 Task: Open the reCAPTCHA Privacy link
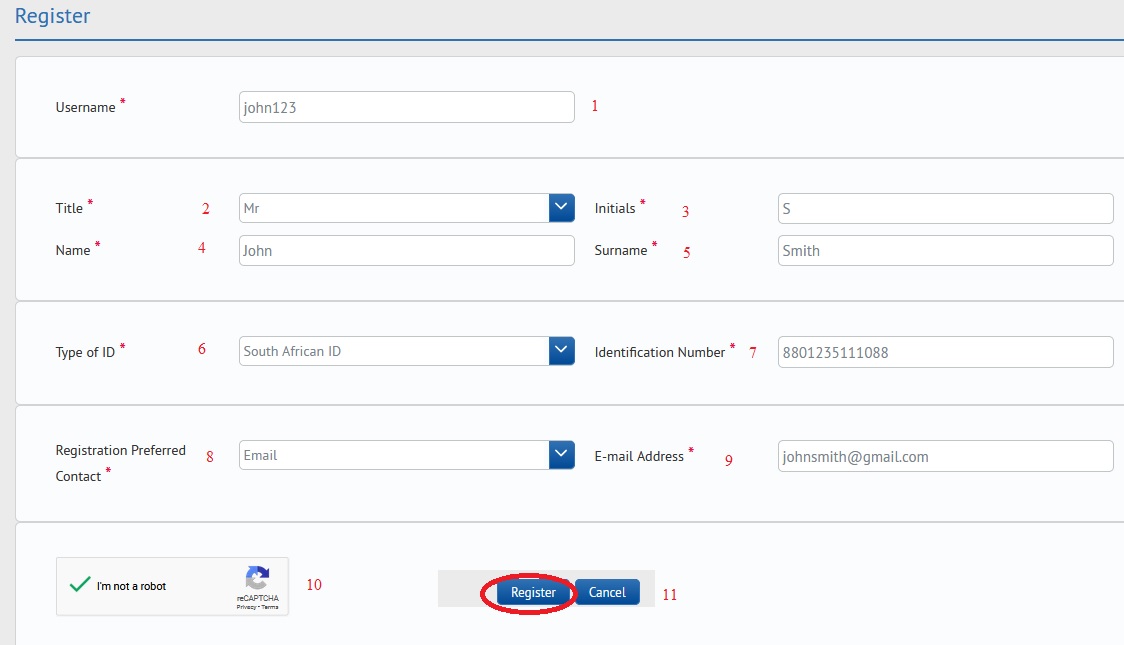coord(245,607)
